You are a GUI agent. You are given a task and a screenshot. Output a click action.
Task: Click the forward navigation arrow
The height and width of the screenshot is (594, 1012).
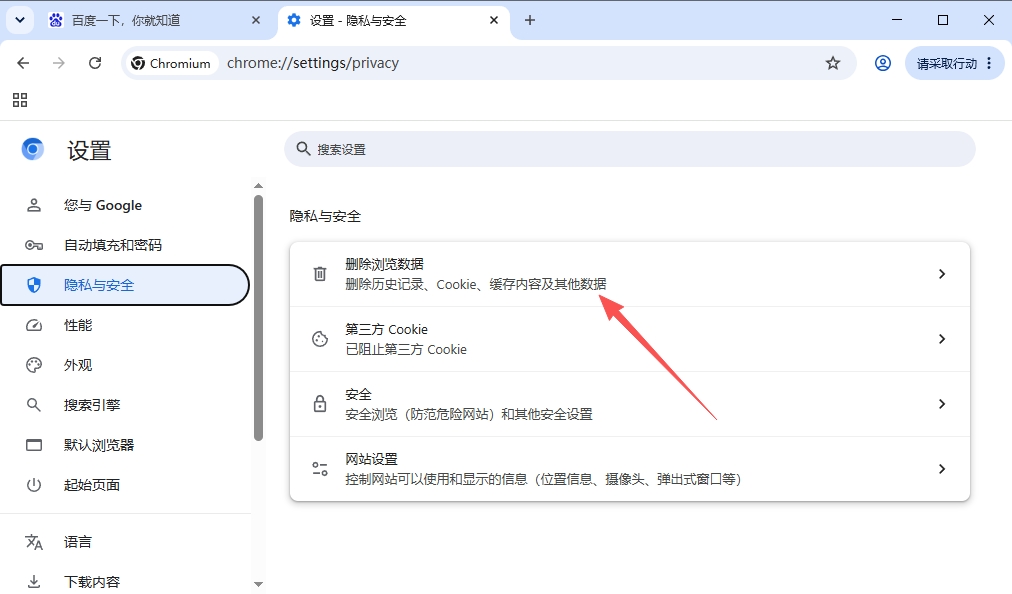[59, 63]
